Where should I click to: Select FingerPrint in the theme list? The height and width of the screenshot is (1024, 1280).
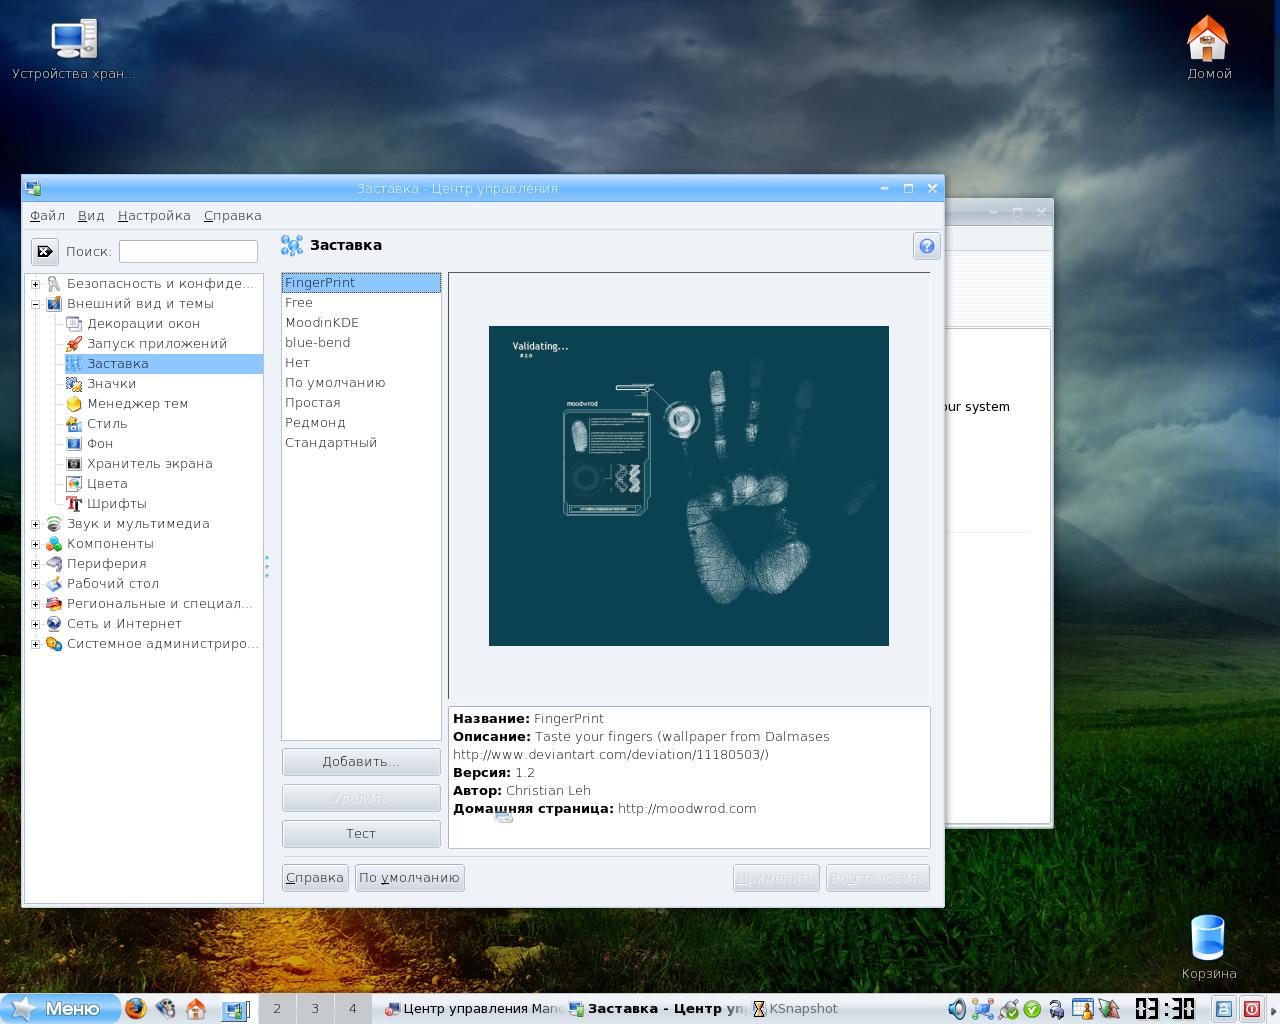tap(361, 283)
